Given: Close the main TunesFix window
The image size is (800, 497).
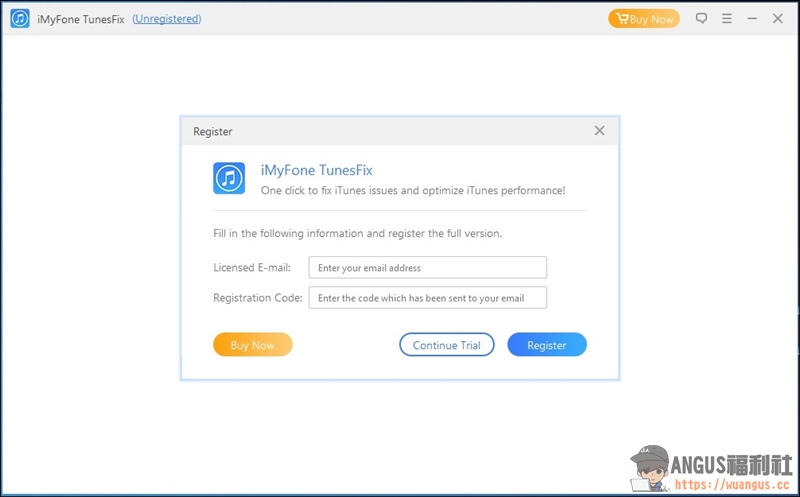Looking at the screenshot, I should pyautogui.click(x=778, y=19).
